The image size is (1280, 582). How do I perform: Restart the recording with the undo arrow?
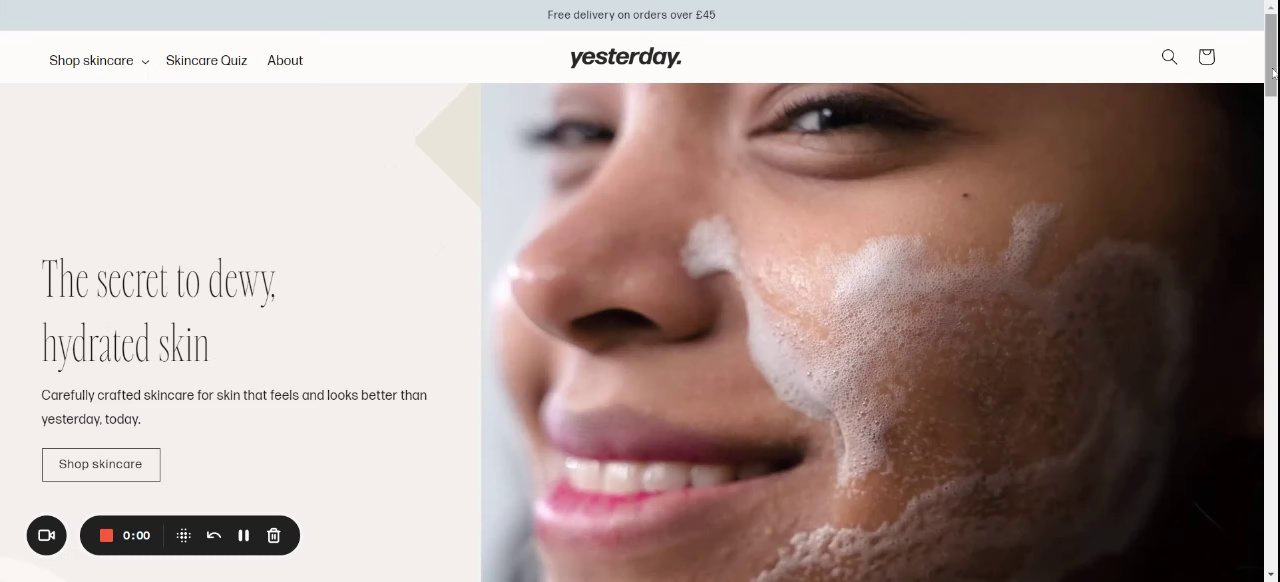tap(214, 535)
